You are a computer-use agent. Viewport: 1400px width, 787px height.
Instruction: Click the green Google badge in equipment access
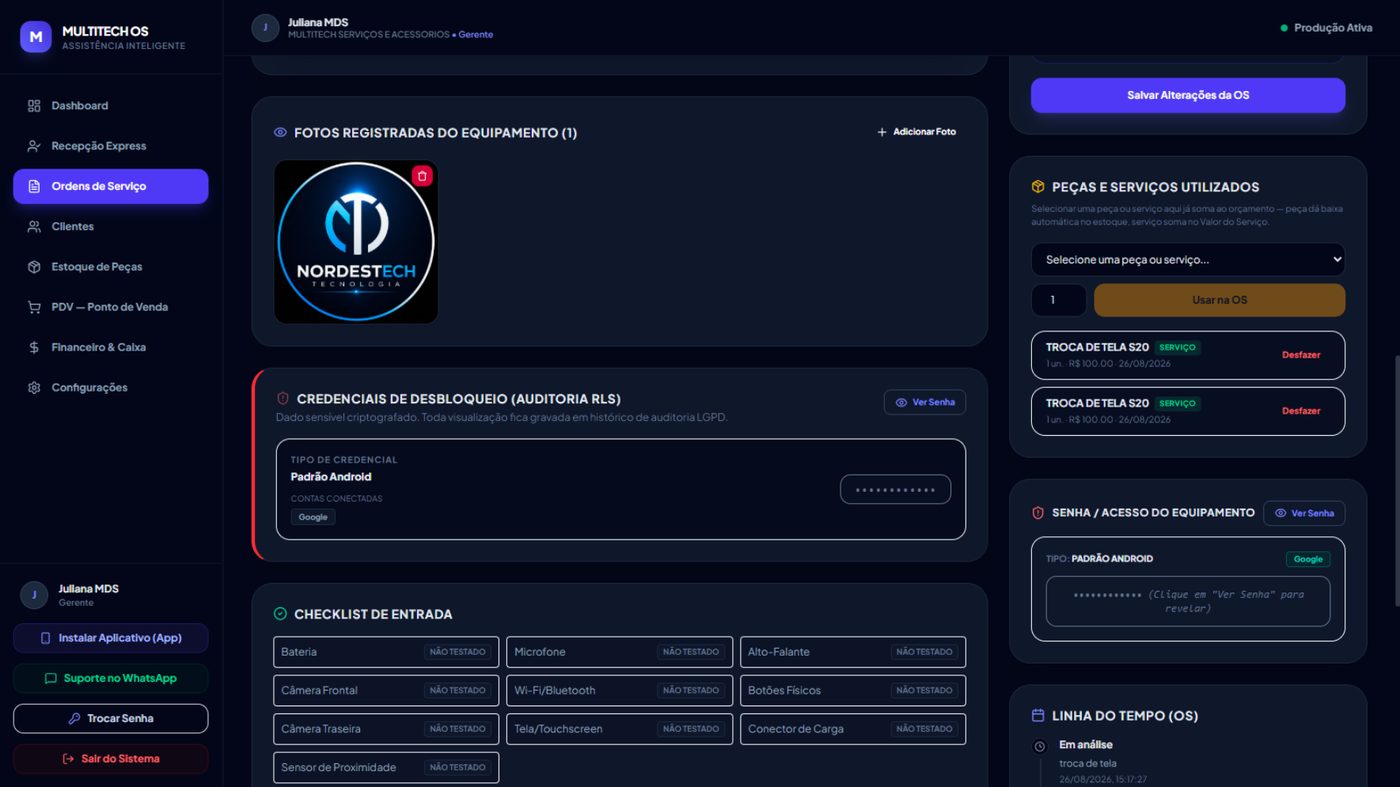coord(1308,559)
